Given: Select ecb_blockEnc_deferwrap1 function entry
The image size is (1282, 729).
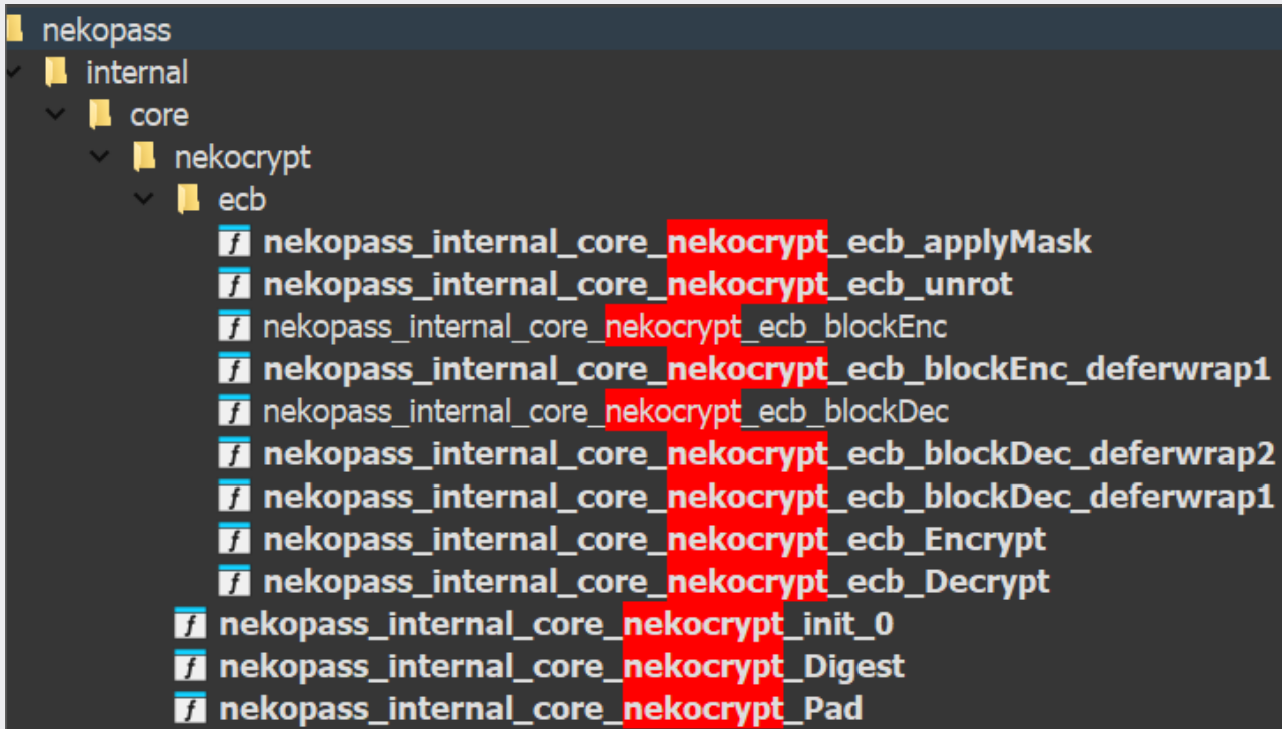Looking at the screenshot, I should tap(766, 370).
